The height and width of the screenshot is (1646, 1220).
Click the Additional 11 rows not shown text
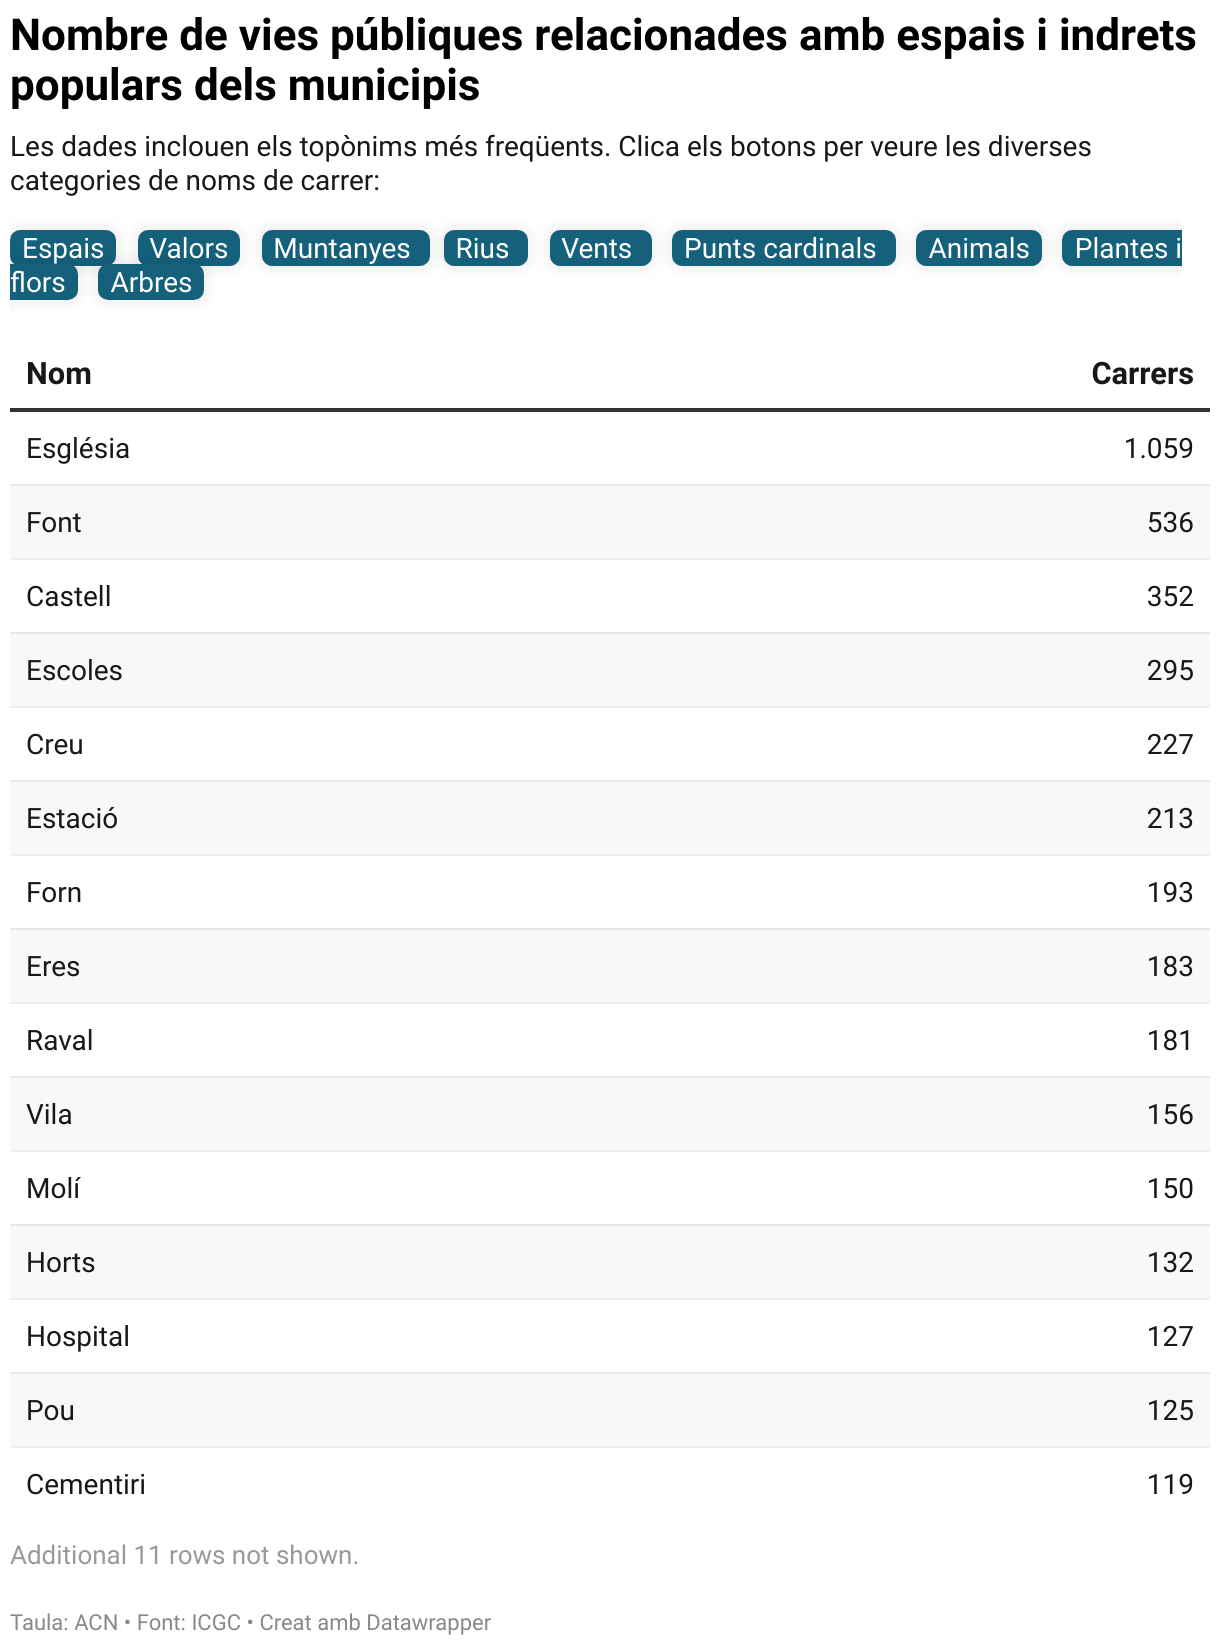click(x=184, y=1555)
